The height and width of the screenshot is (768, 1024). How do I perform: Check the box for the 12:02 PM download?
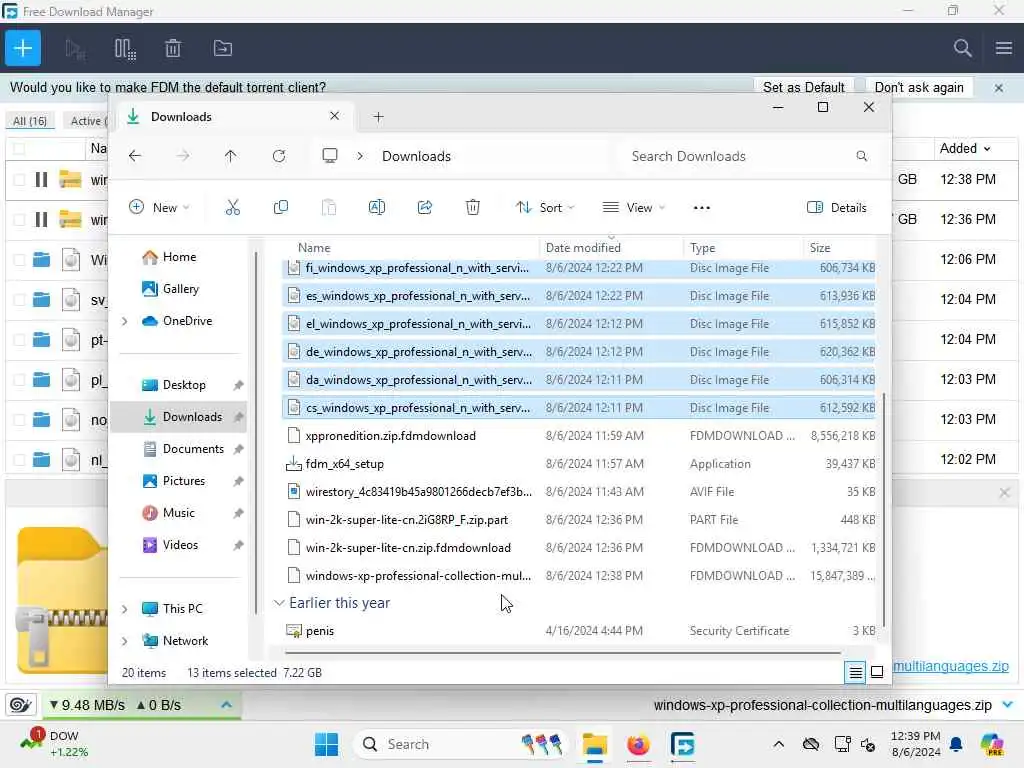[19, 459]
